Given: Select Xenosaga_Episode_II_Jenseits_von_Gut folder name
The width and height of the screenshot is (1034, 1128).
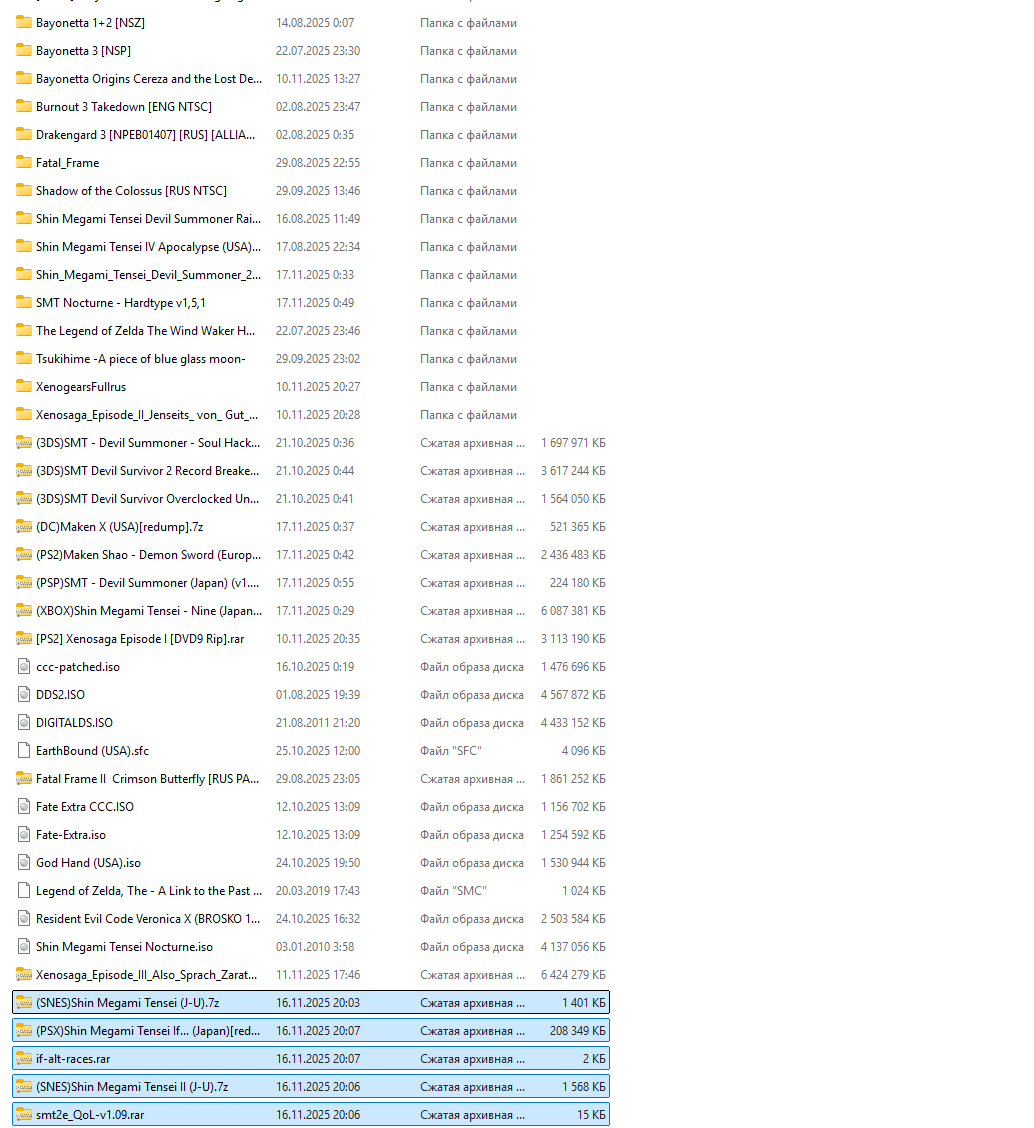Looking at the screenshot, I should click(147, 415).
